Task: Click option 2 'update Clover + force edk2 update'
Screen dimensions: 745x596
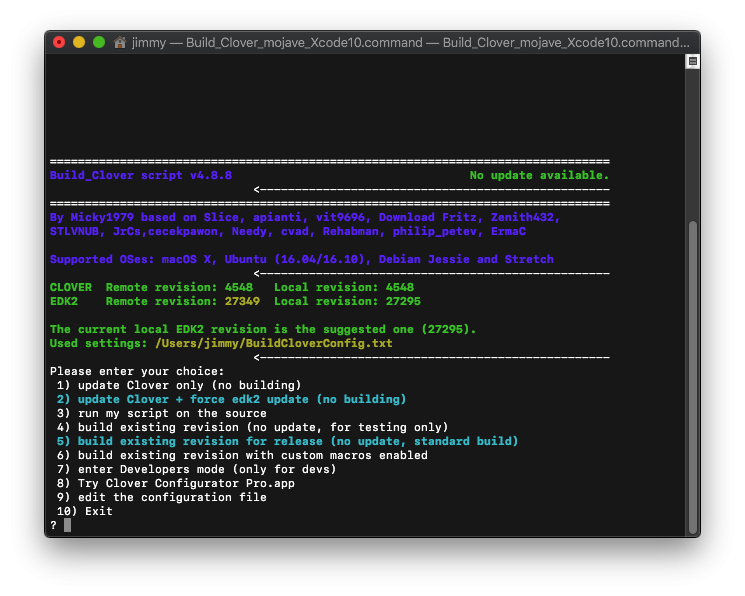Action: coord(231,399)
